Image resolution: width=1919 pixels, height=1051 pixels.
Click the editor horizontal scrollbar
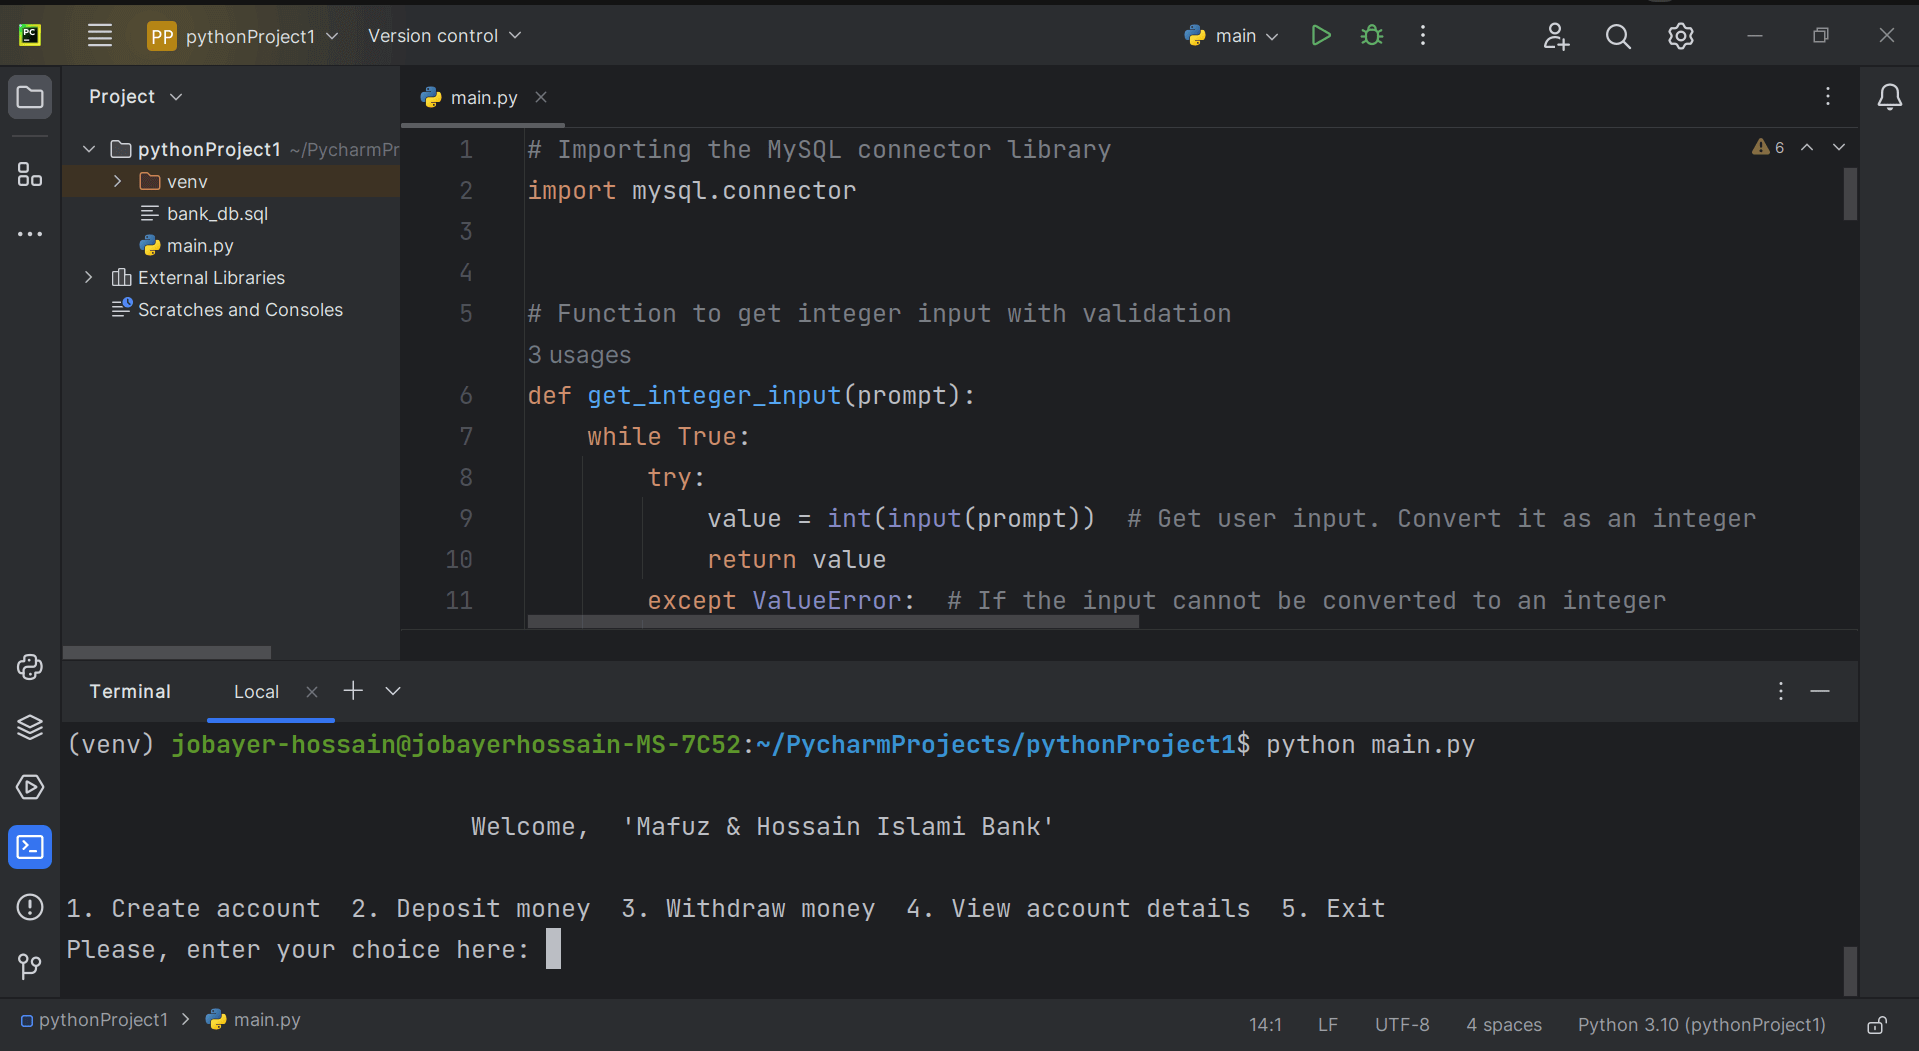pyautogui.click(x=833, y=621)
